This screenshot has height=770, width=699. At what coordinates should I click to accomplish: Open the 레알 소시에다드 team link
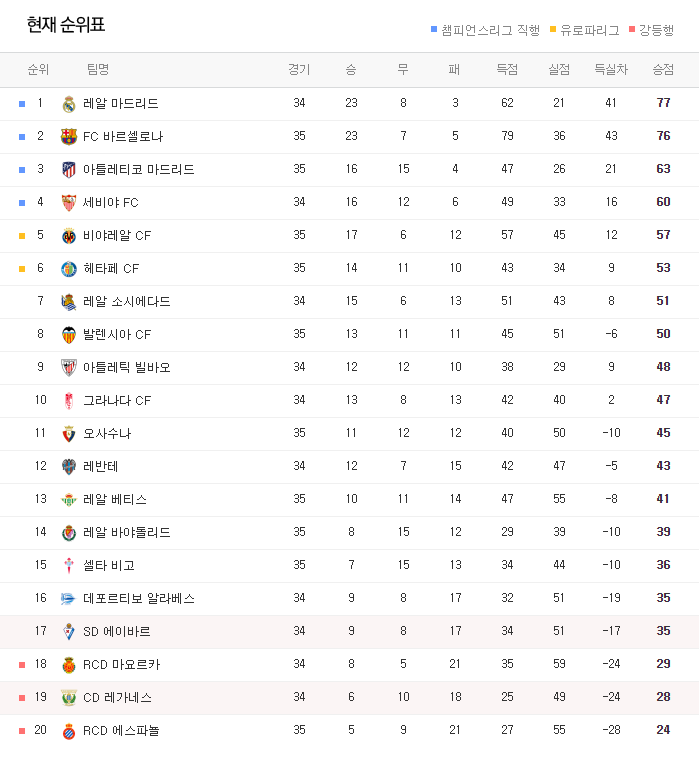coord(127,302)
